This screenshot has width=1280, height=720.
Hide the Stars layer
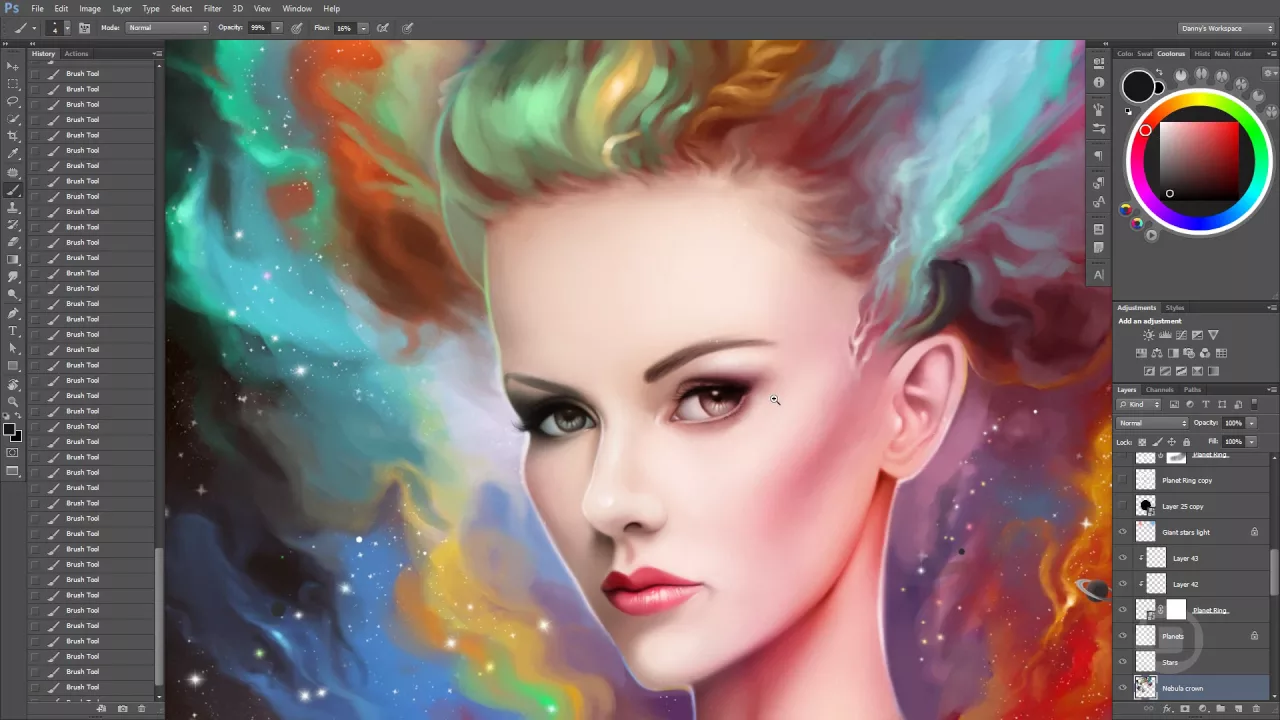(1122, 662)
